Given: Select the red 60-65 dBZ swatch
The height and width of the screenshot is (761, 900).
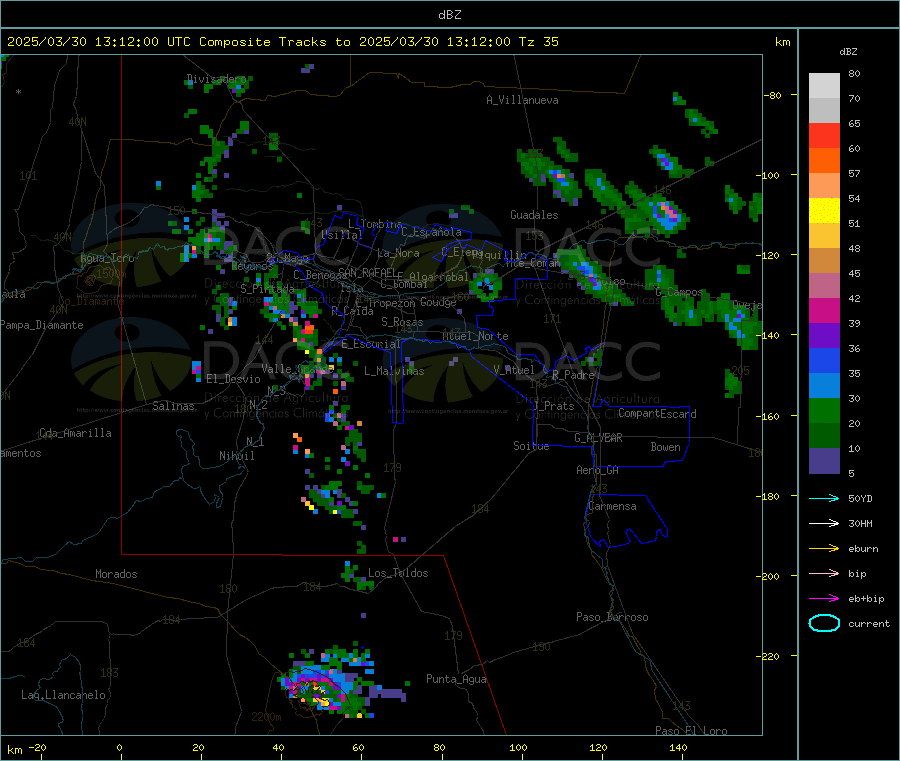Looking at the screenshot, I should pos(824,135).
